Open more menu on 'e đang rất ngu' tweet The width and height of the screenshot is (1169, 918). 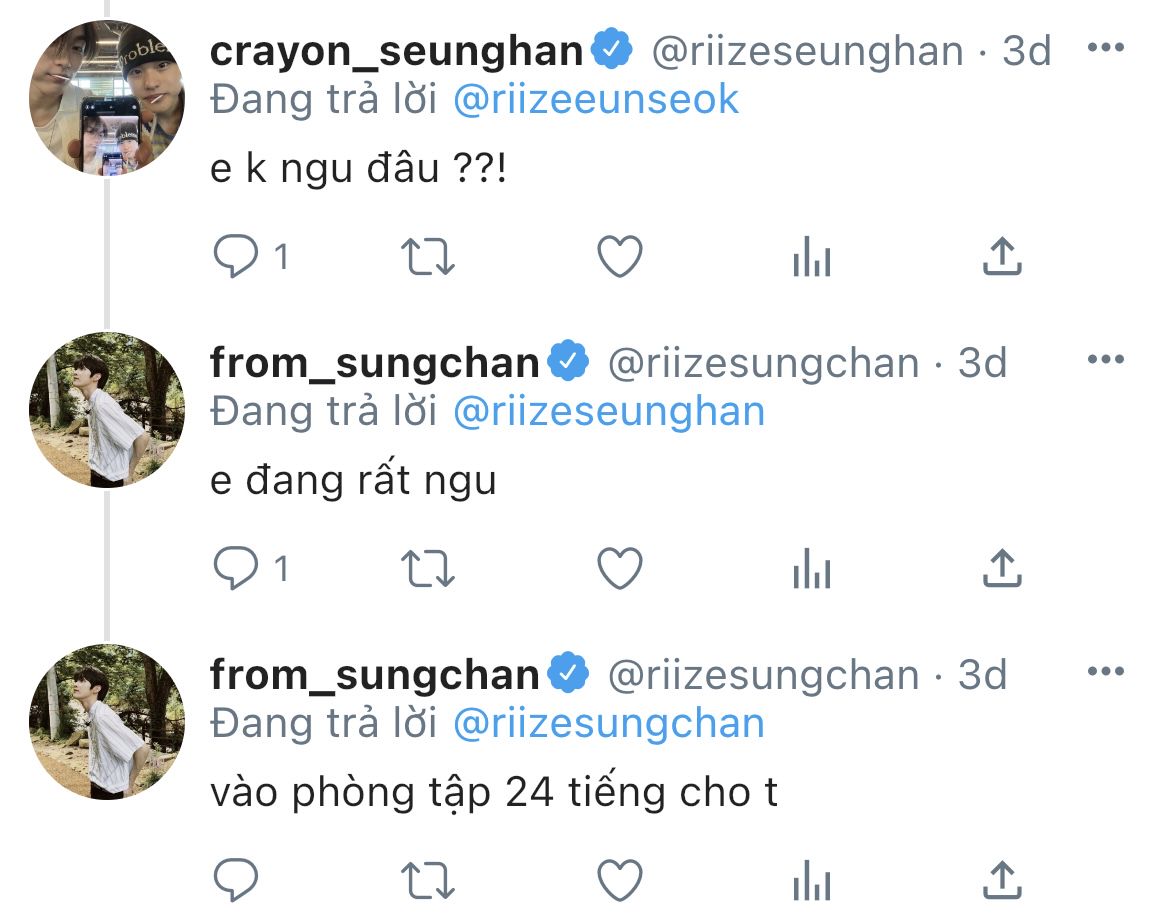pyautogui.click(x=1106, y=359)
